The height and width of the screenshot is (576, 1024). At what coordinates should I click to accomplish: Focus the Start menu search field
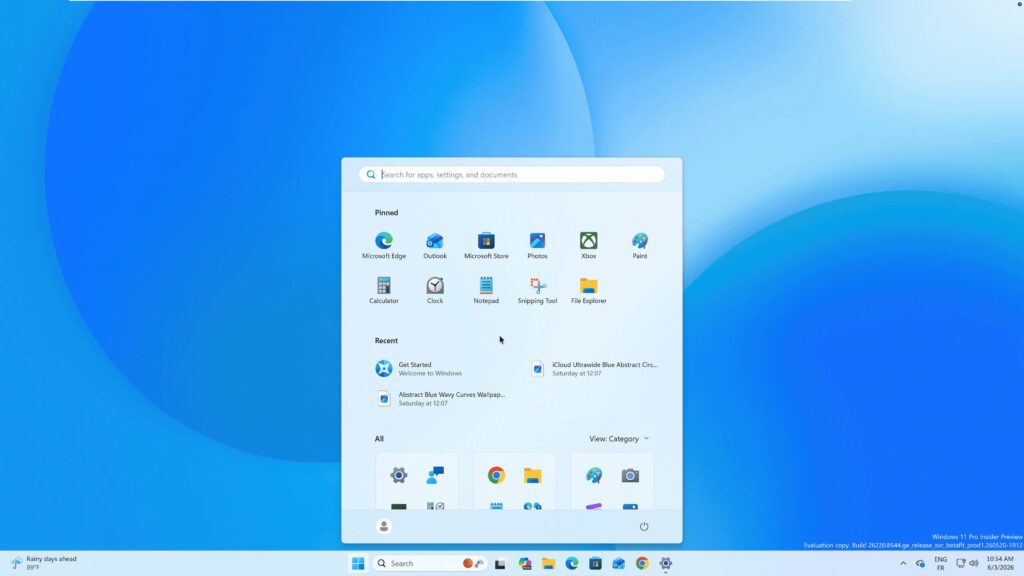pos(512,174)
